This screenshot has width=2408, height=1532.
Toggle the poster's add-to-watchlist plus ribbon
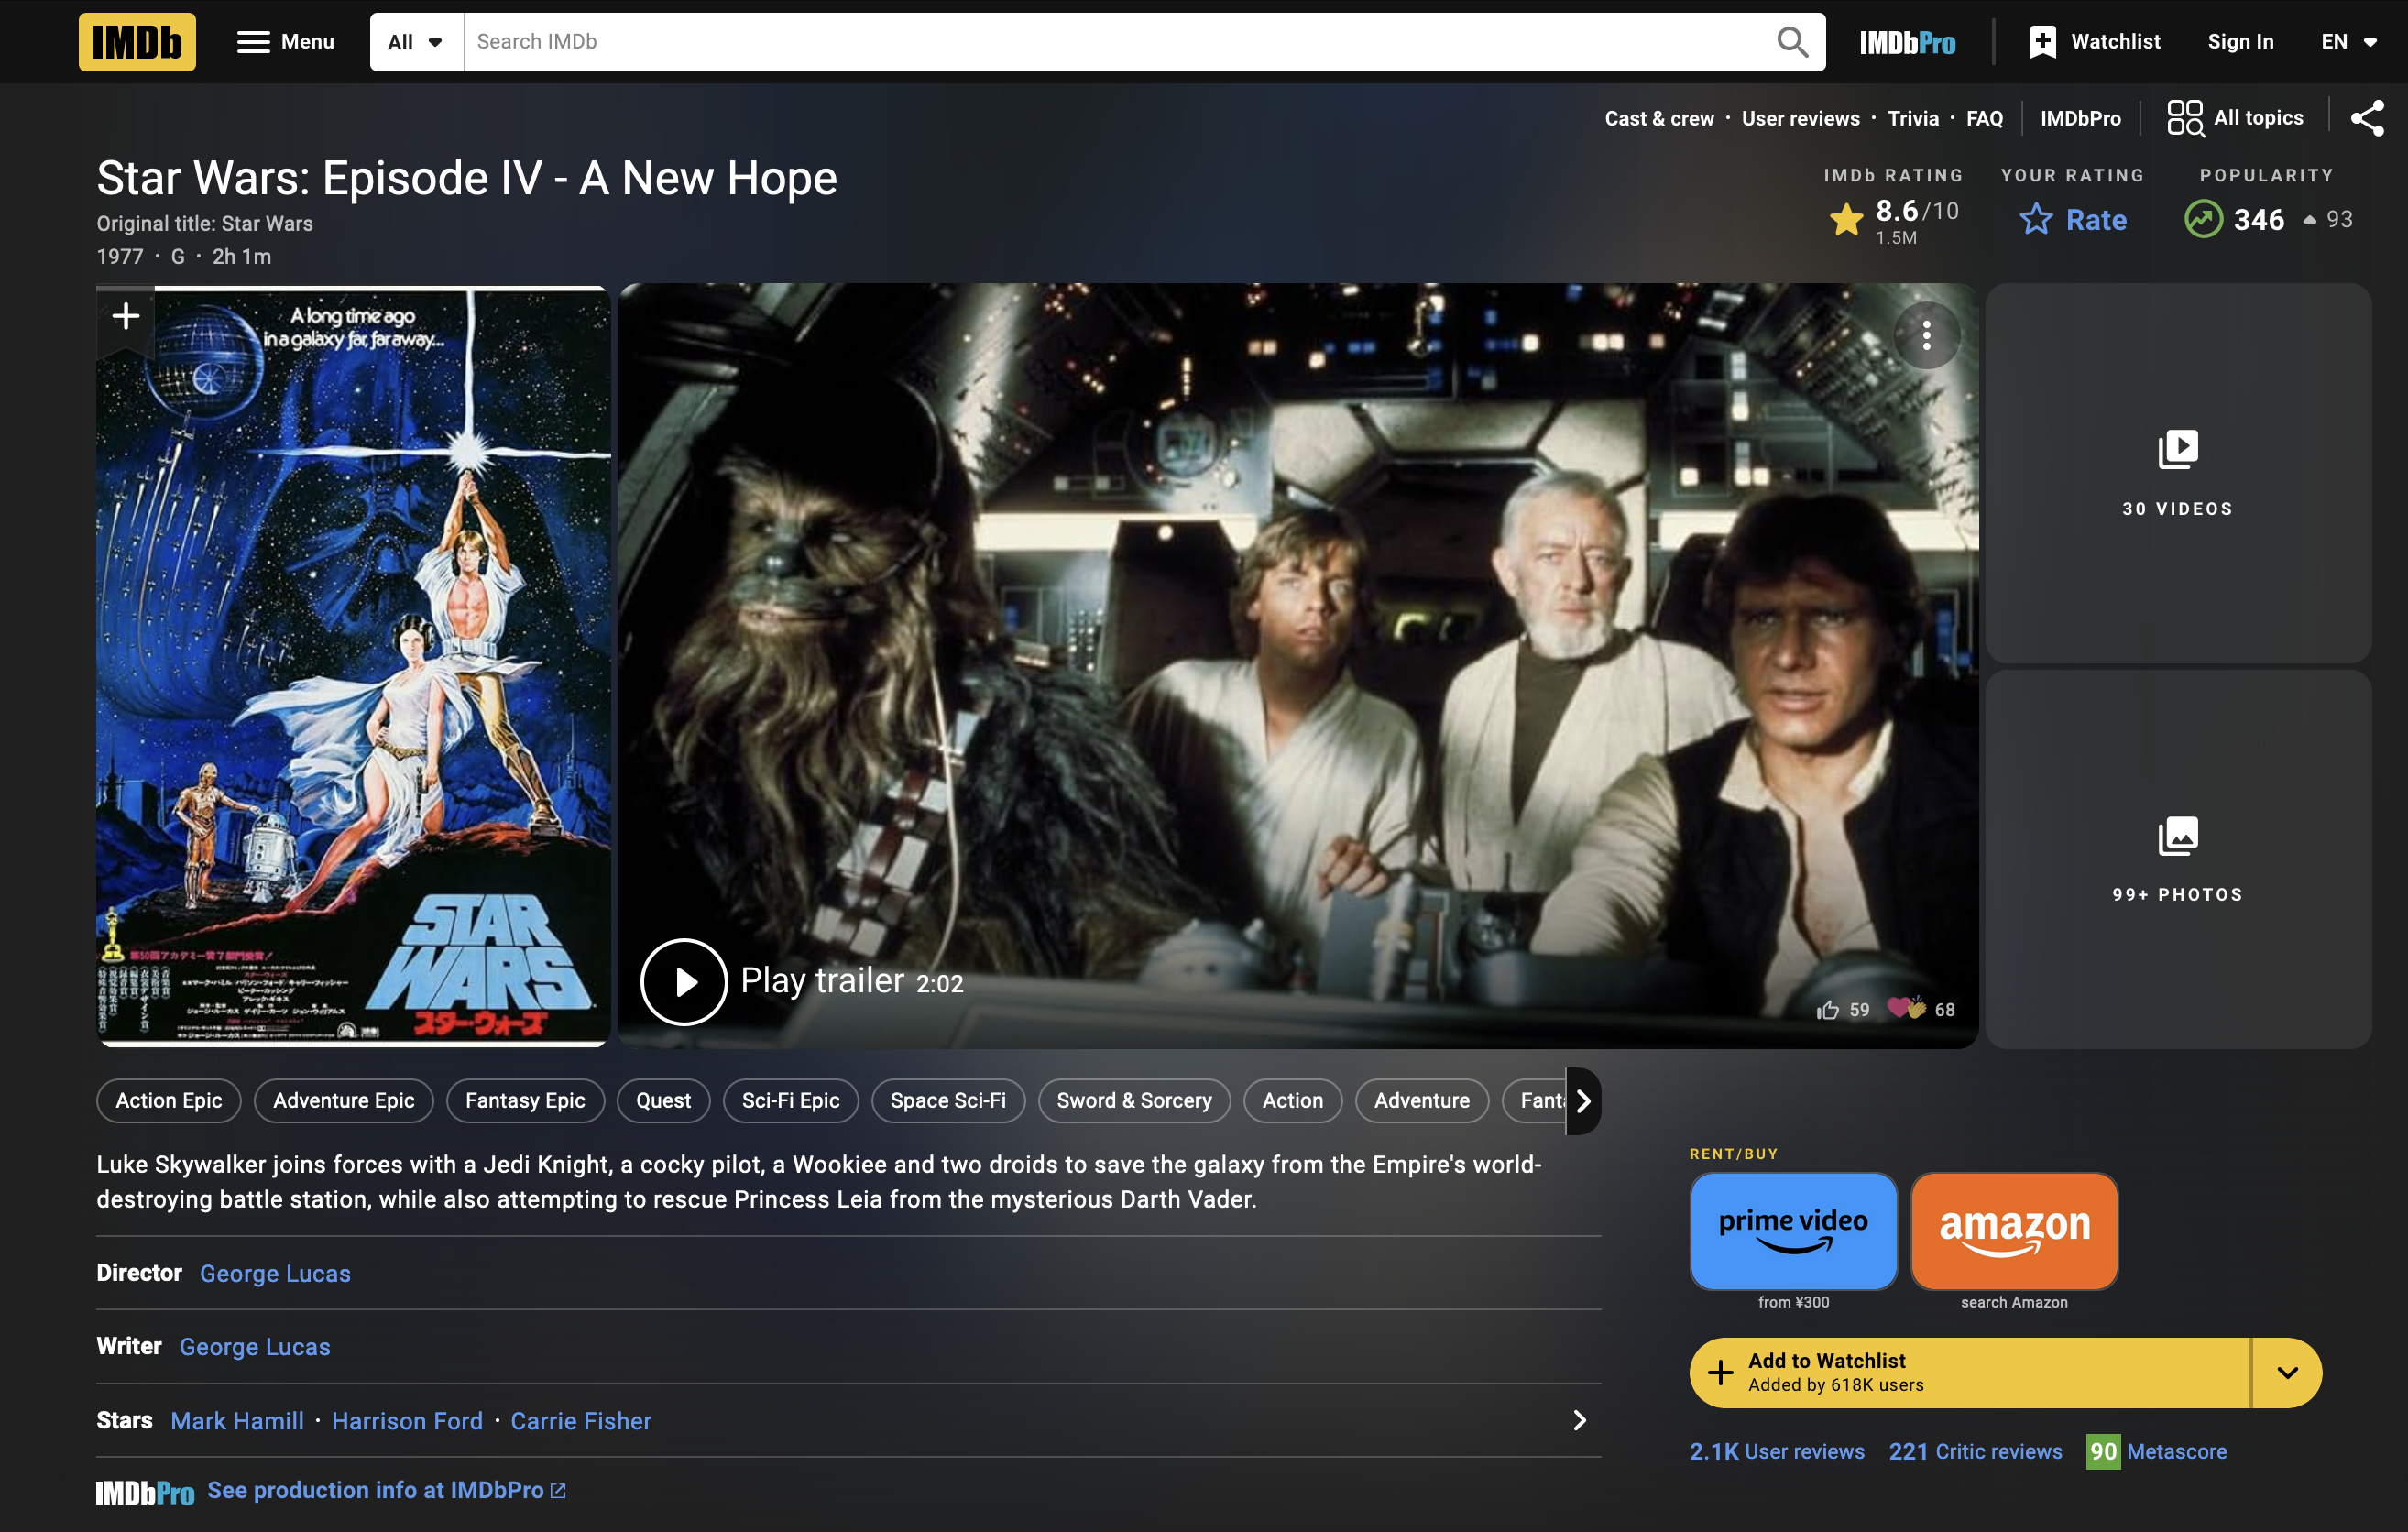[126, 317]
